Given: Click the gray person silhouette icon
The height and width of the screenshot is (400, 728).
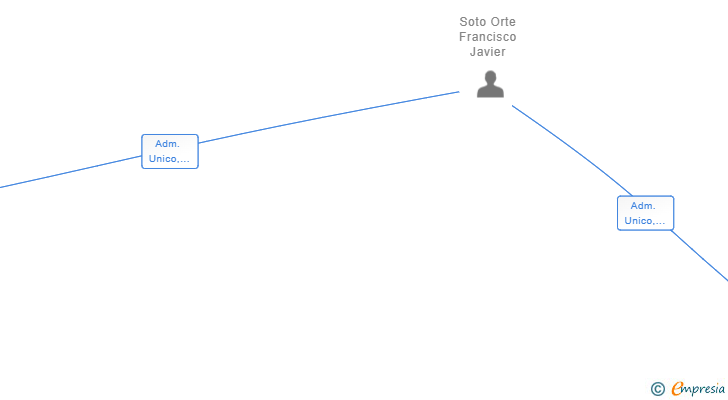Looking at the screenshot, I should click(490, 84).
